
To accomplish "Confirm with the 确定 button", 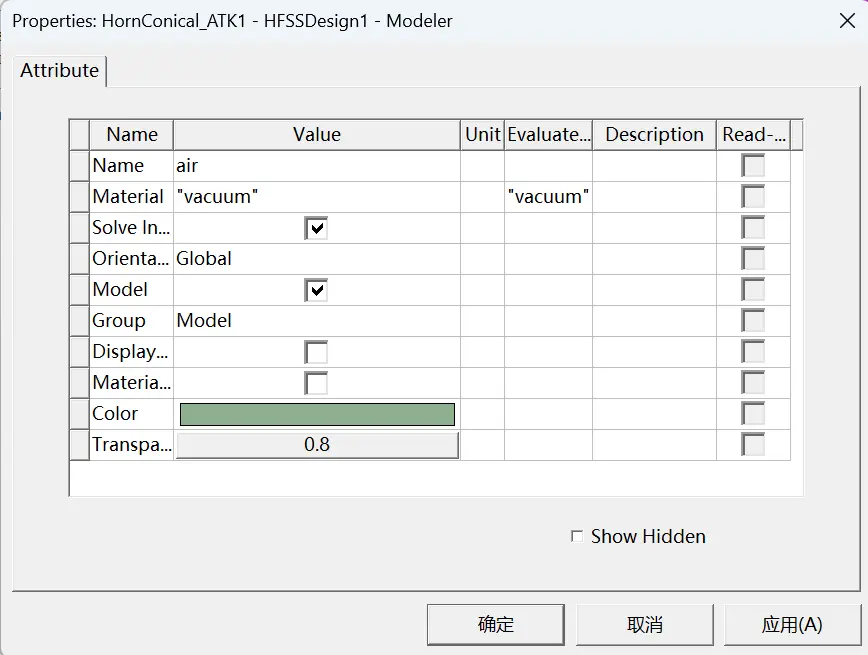I will click(496, 625).
